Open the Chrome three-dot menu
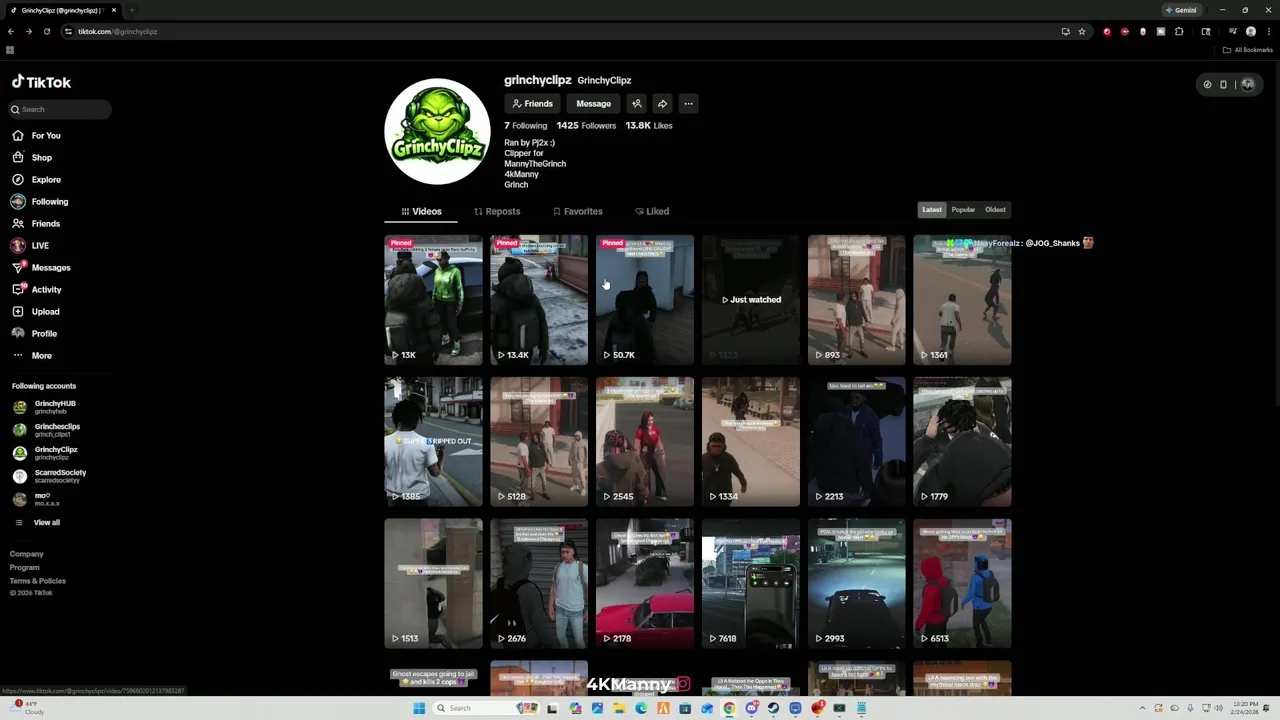The height and width of the screenshot is (720, 1280). coord(1269,32)
